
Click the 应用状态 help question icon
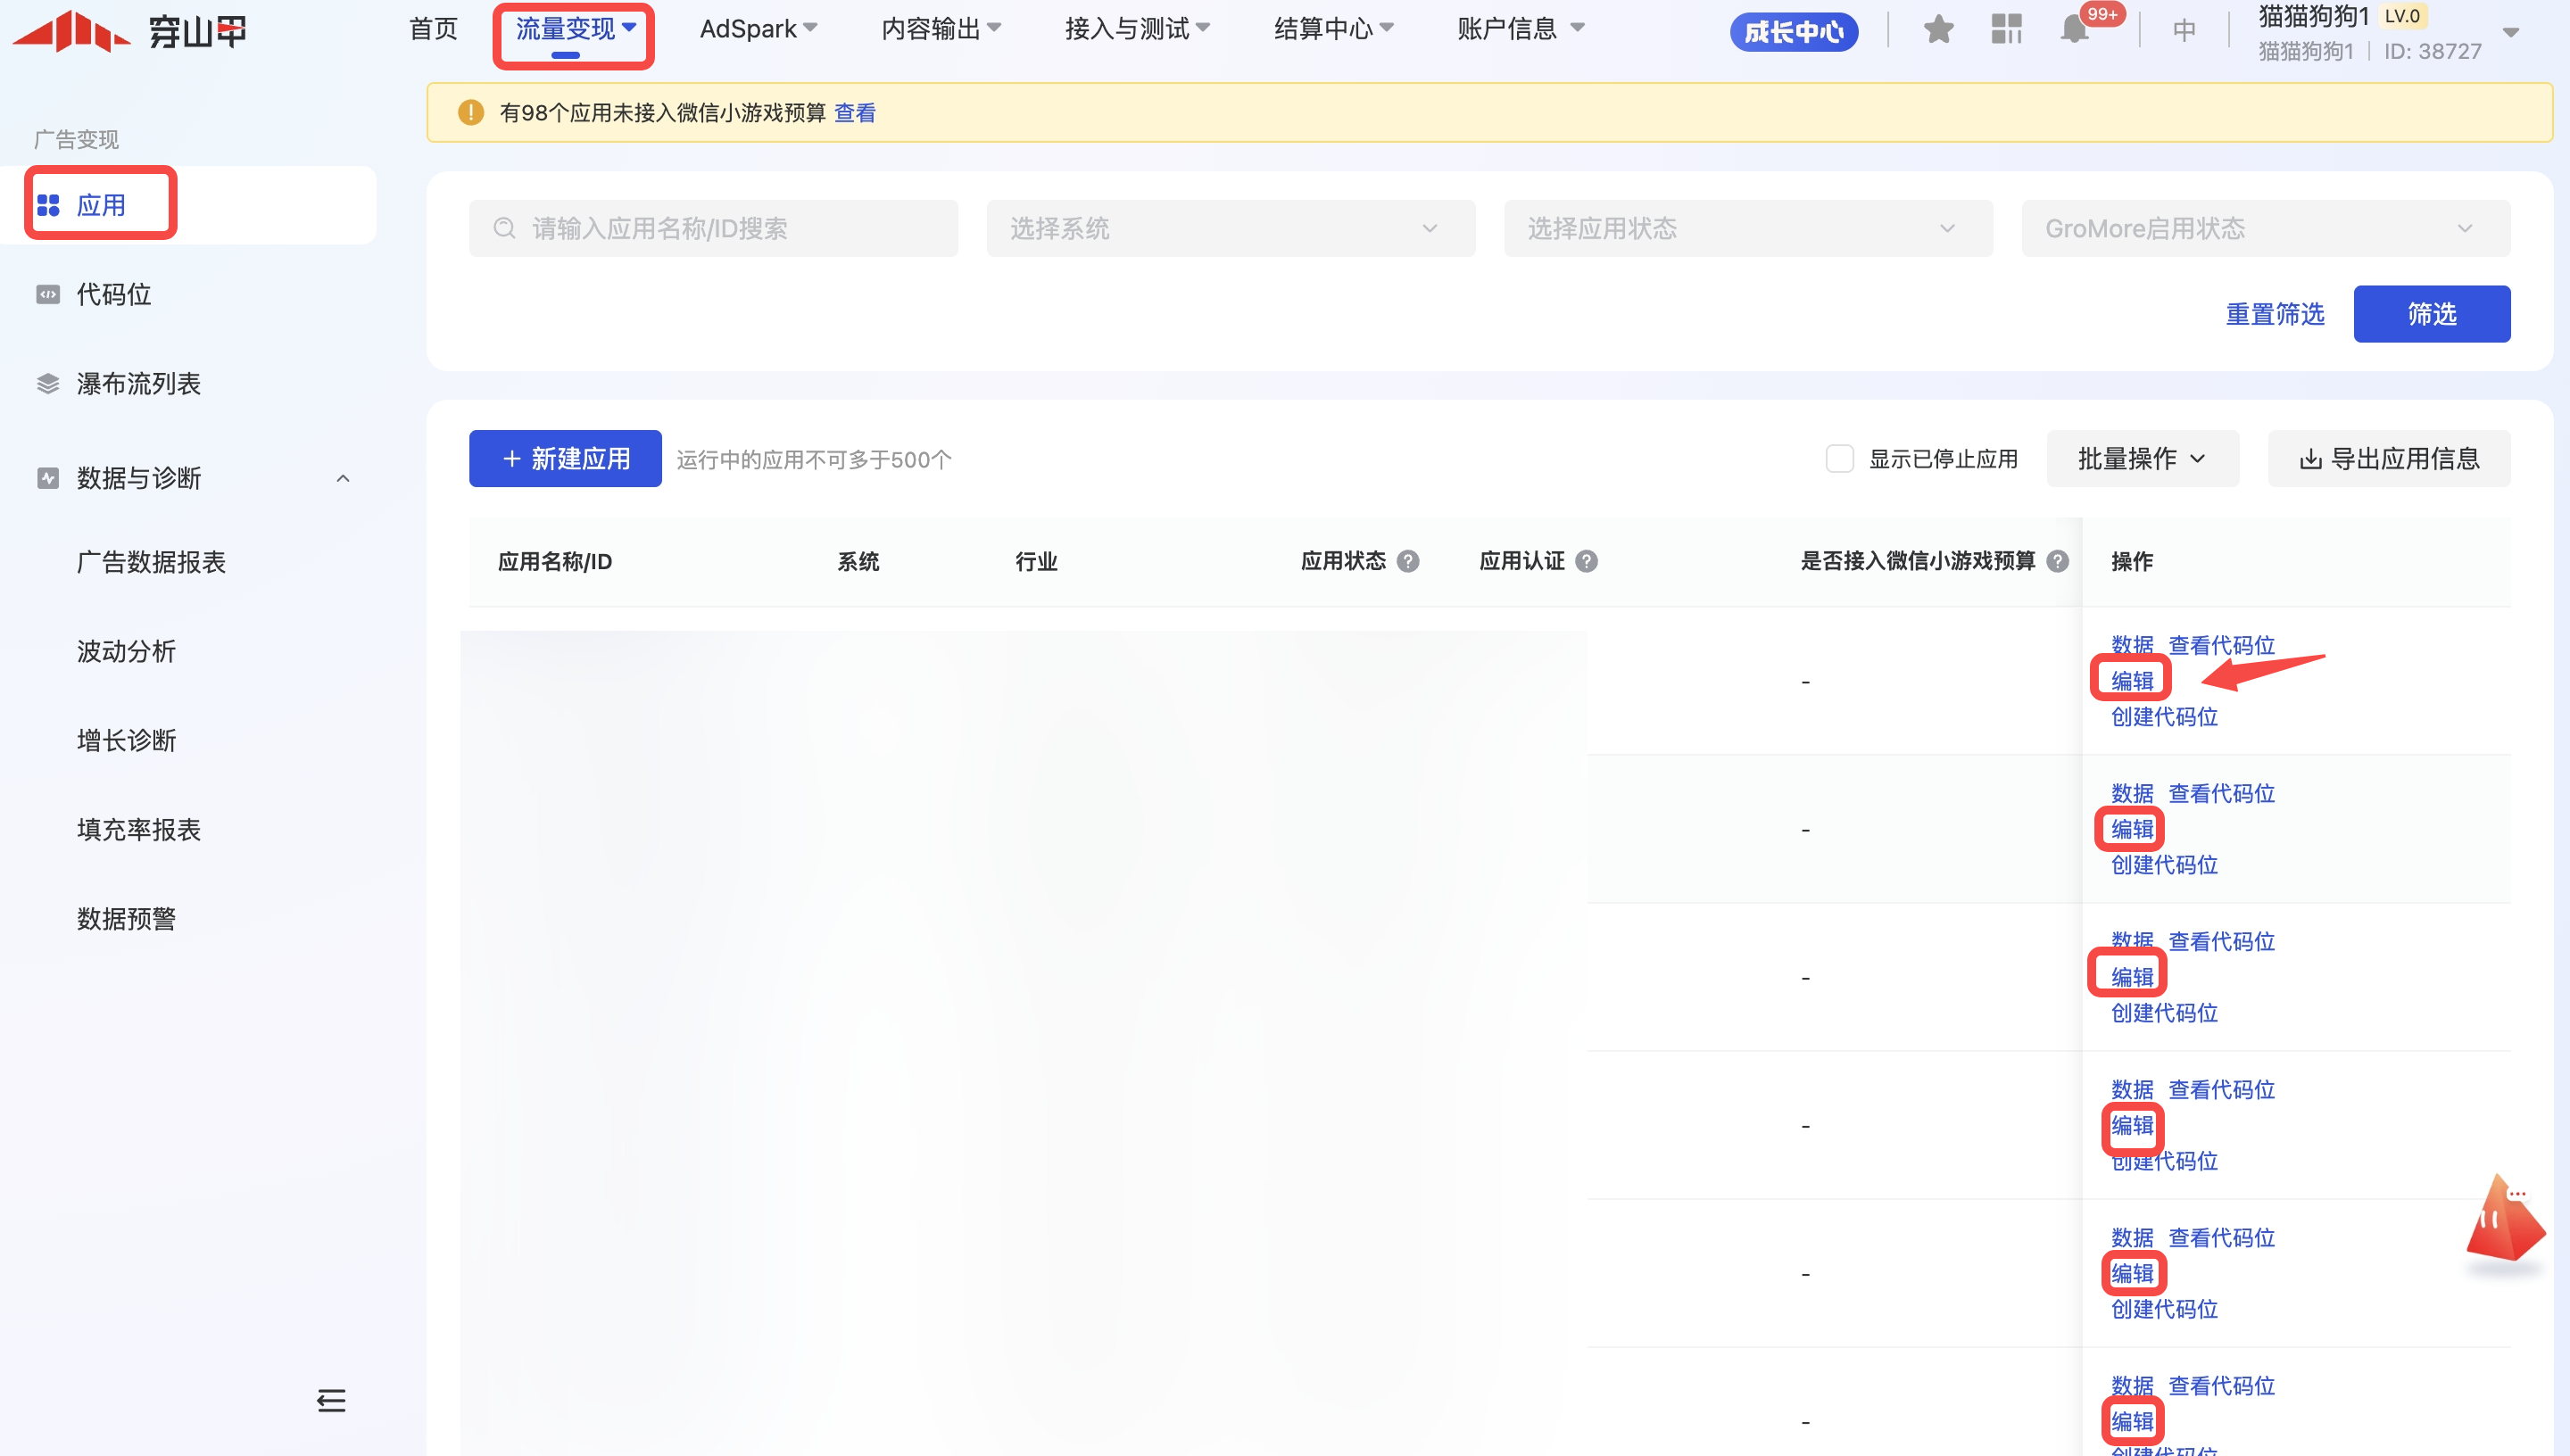click(1408, 561)
